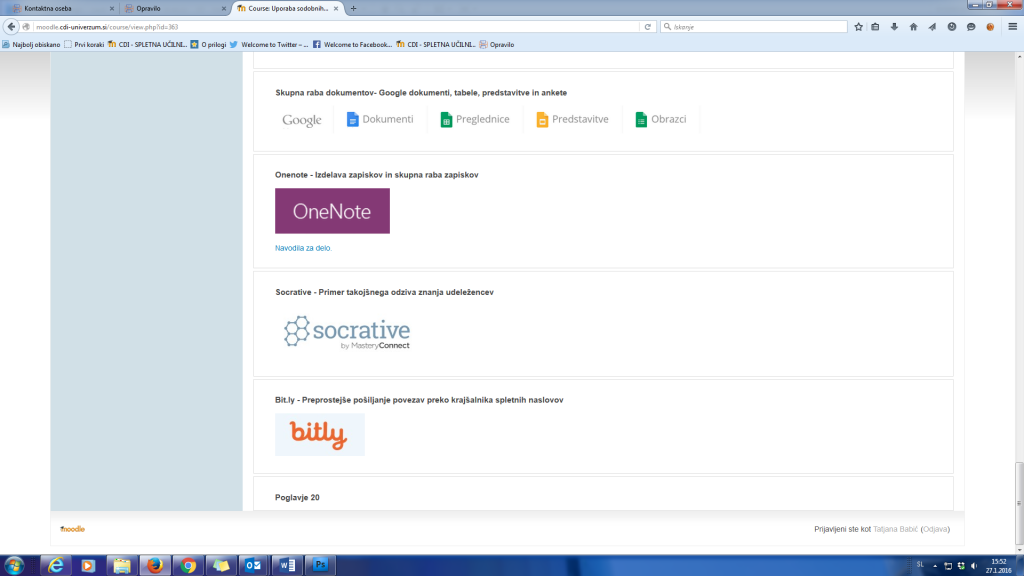Go to Firefox home page icon

[x=912, y=27]
